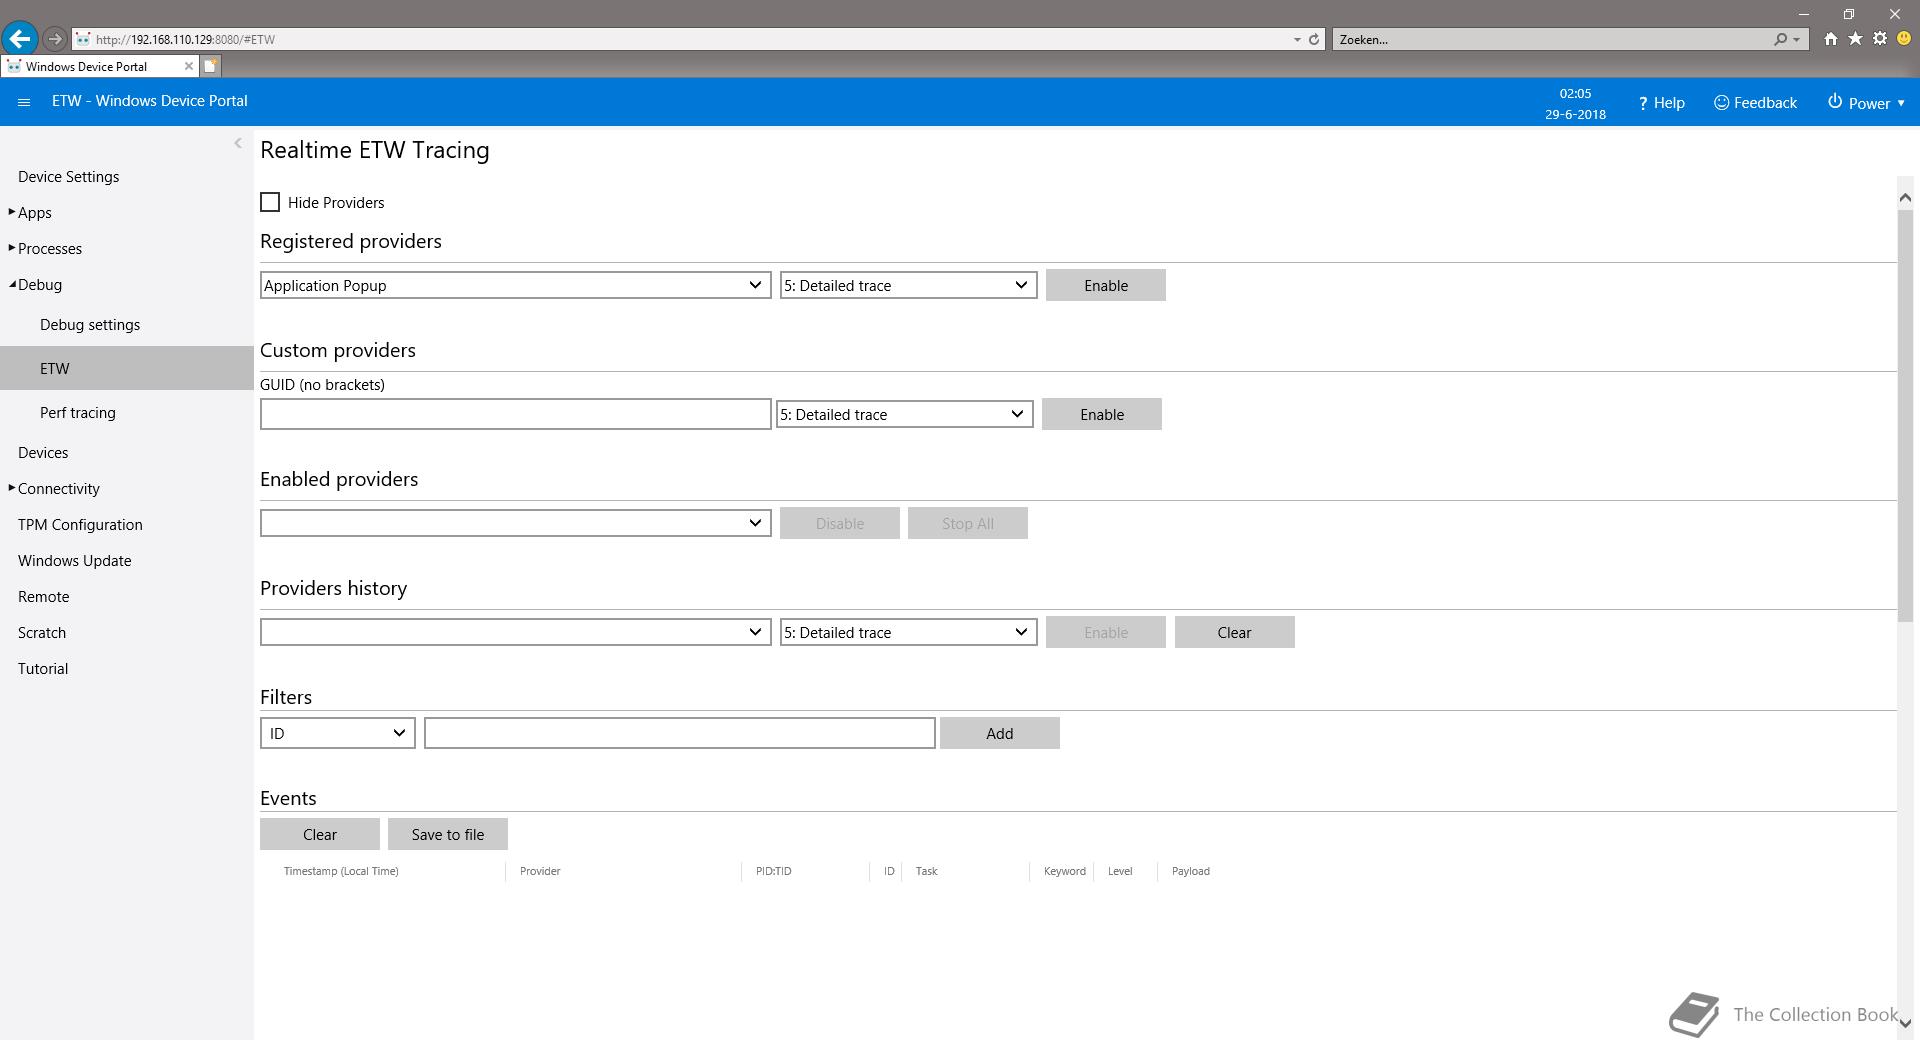1920x1040 pixels.
Task: Open the Remote page
Action: coord(44,596)
